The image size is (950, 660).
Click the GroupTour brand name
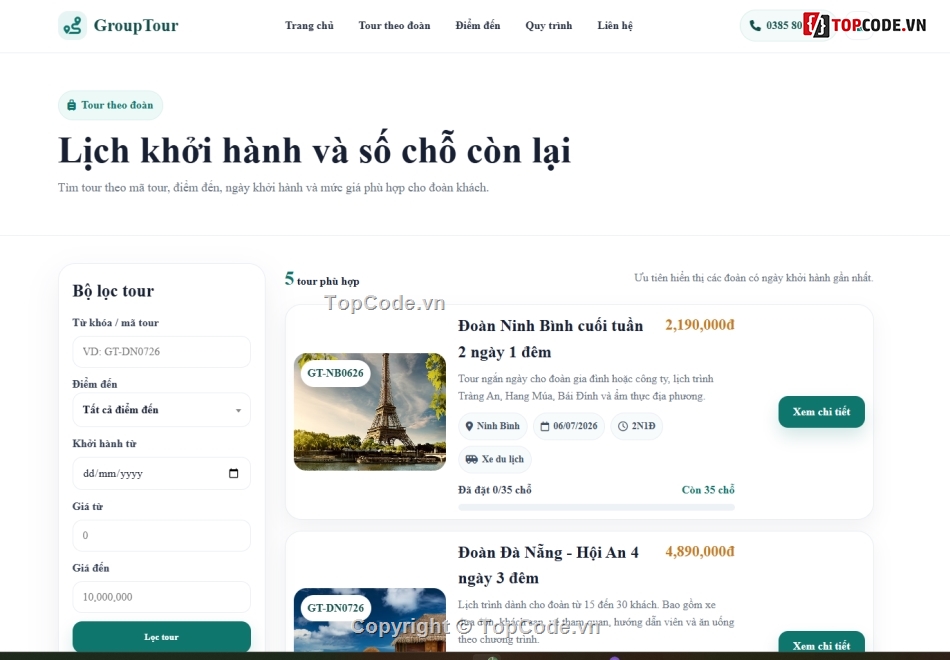pyautogui.click(x=136, y=25)
